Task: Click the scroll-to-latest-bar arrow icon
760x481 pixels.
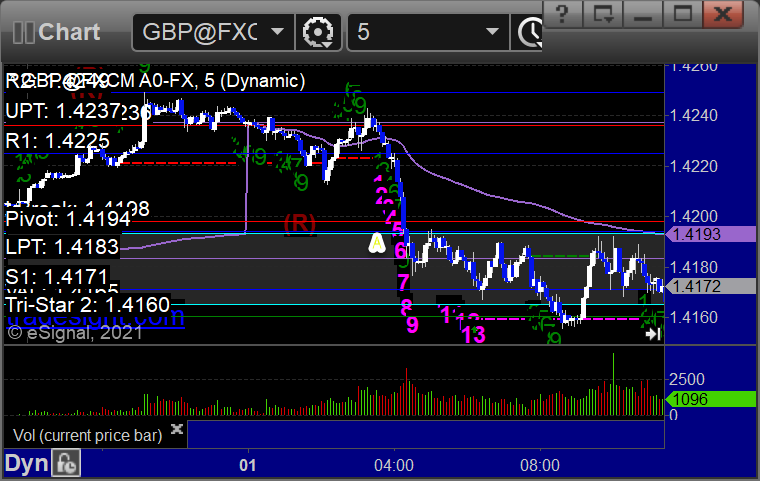Action: [653, 334]
